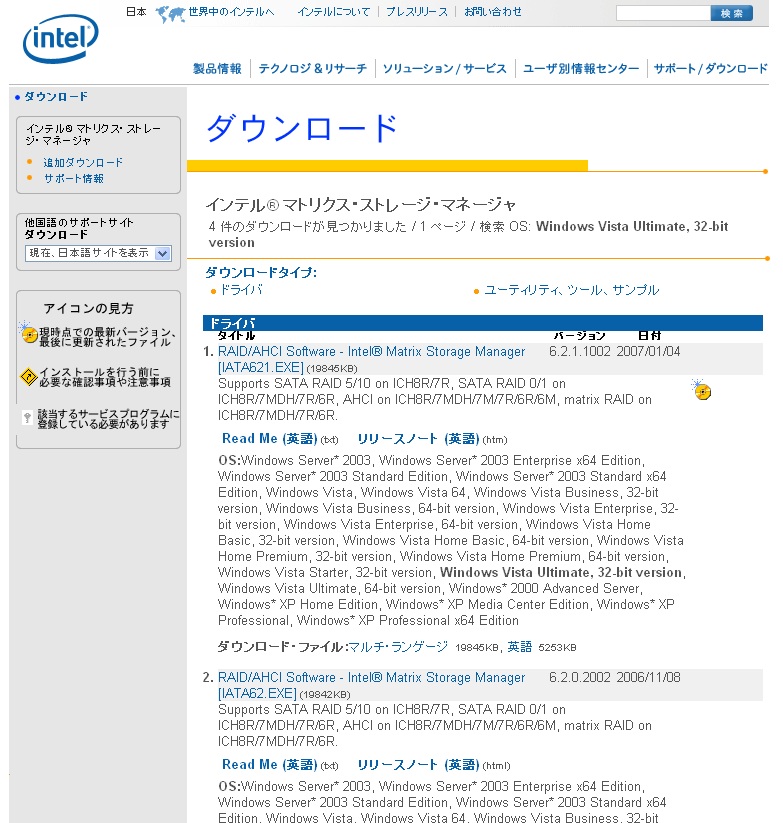Click アイコンの見方 legend heading
Screen dimensions: 783x823
click(88, 308)
